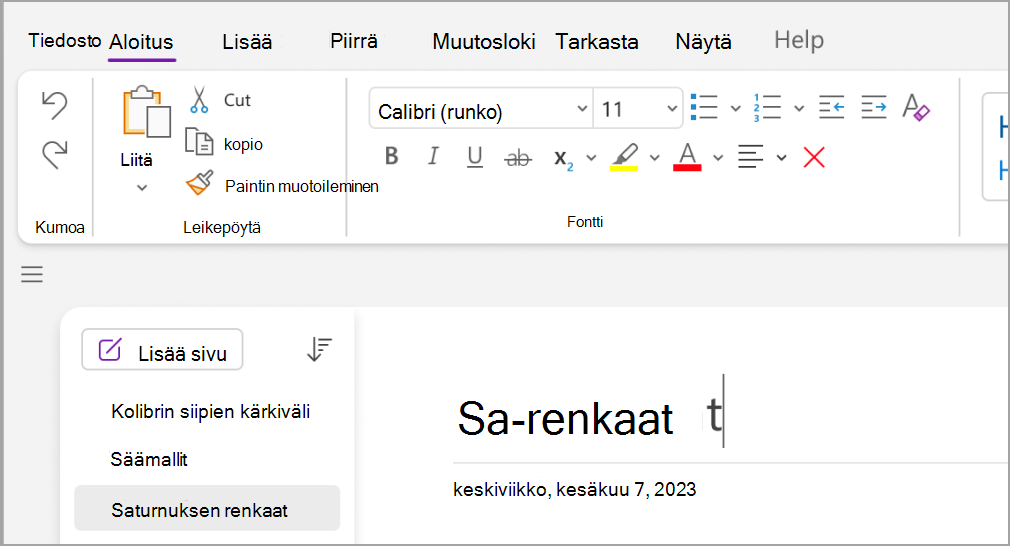Click the Lisää sivu button
This screenshot has width=1010, height=546.
(x=162, y=350)
